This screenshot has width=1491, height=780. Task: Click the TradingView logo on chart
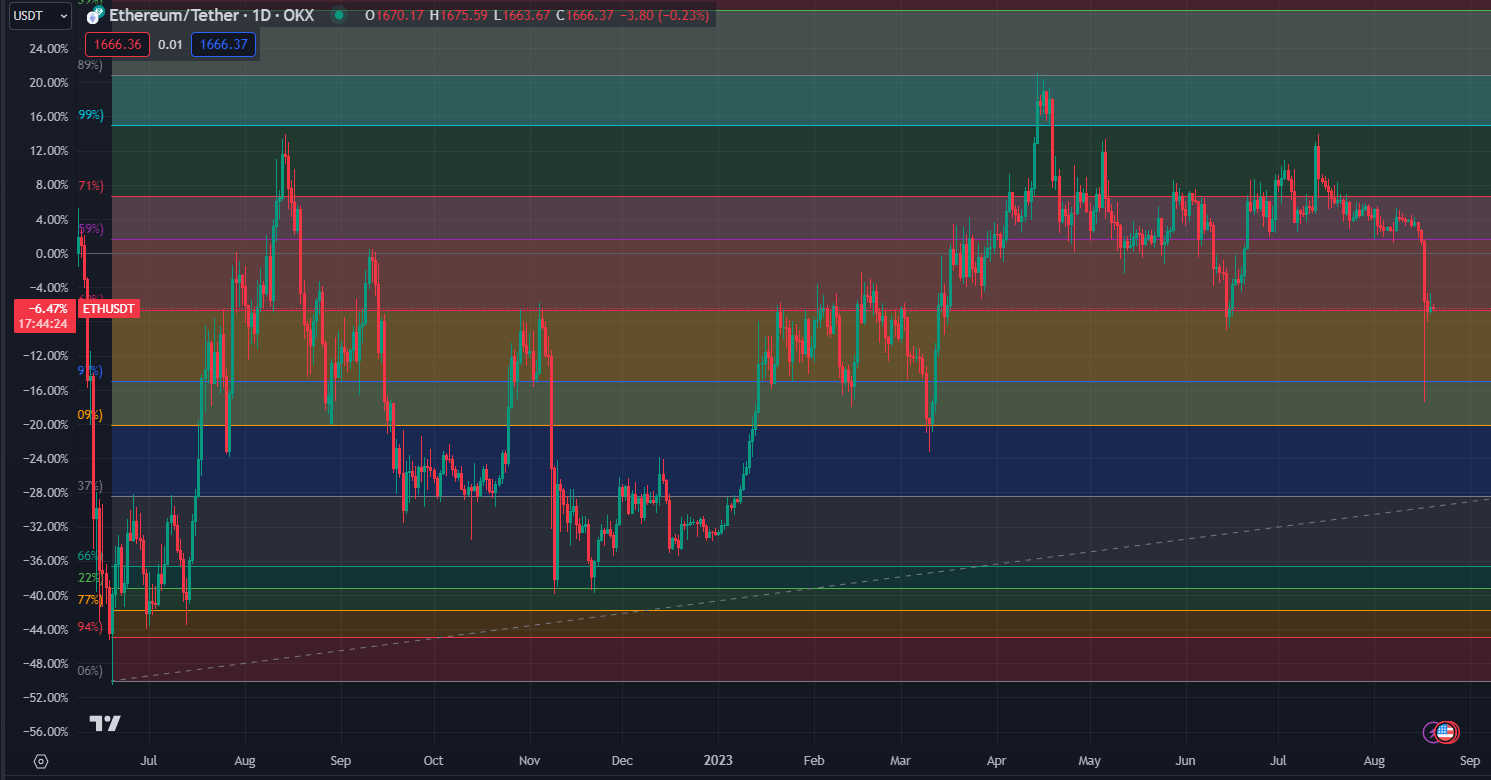pyautogui.click(x=105, y=723)
